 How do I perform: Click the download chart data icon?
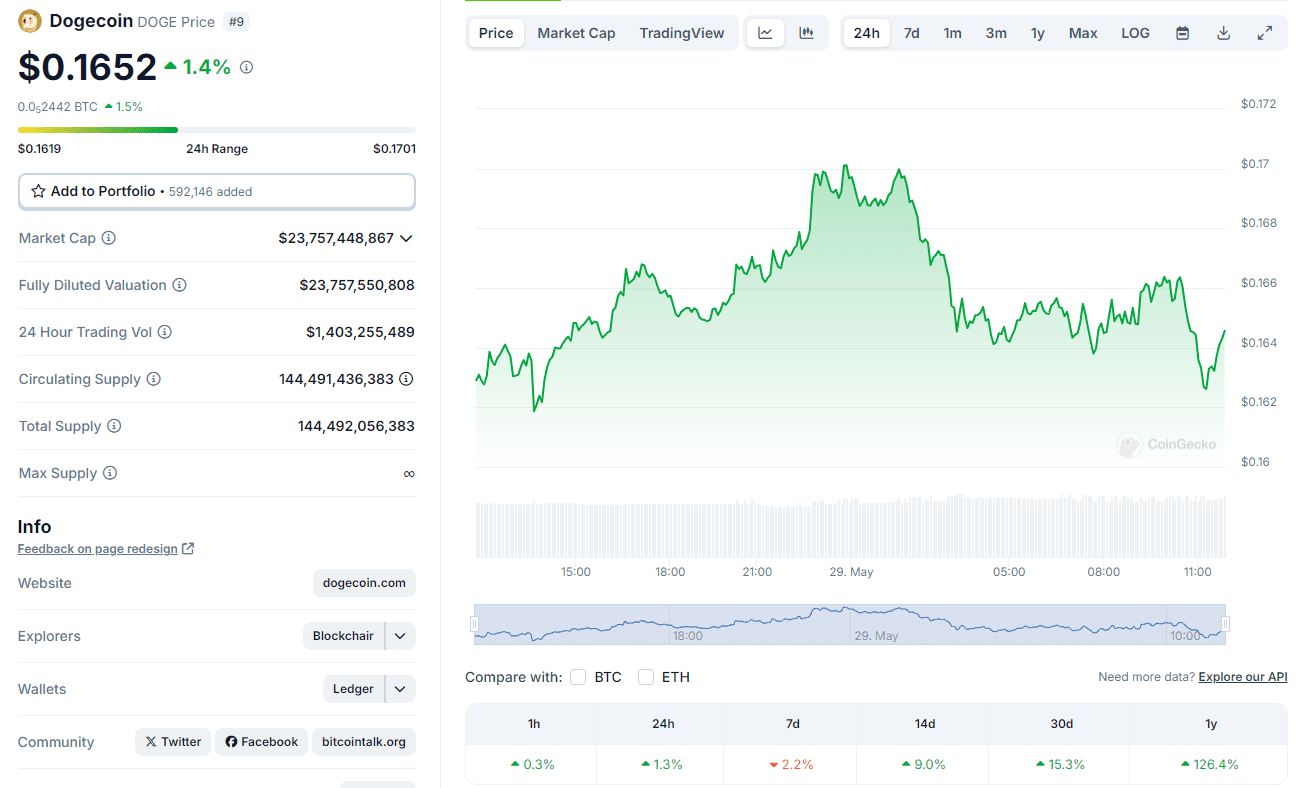(x=1223, y=33)
